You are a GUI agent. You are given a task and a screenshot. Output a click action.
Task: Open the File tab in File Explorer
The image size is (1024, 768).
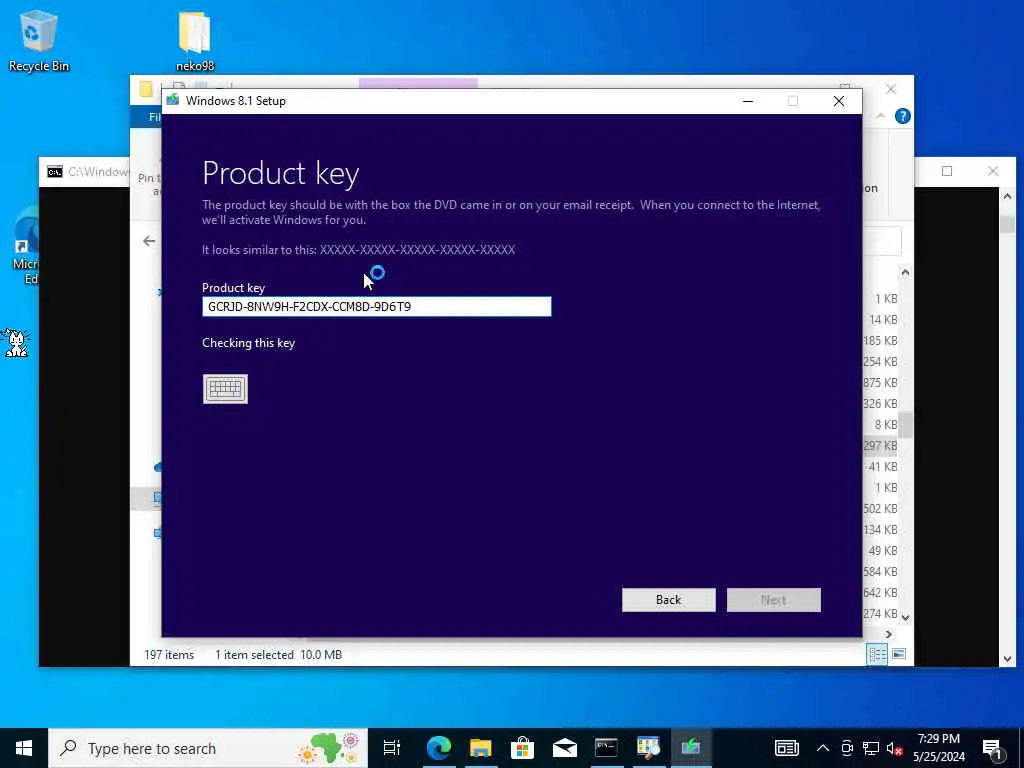click(x=154, y=117)
